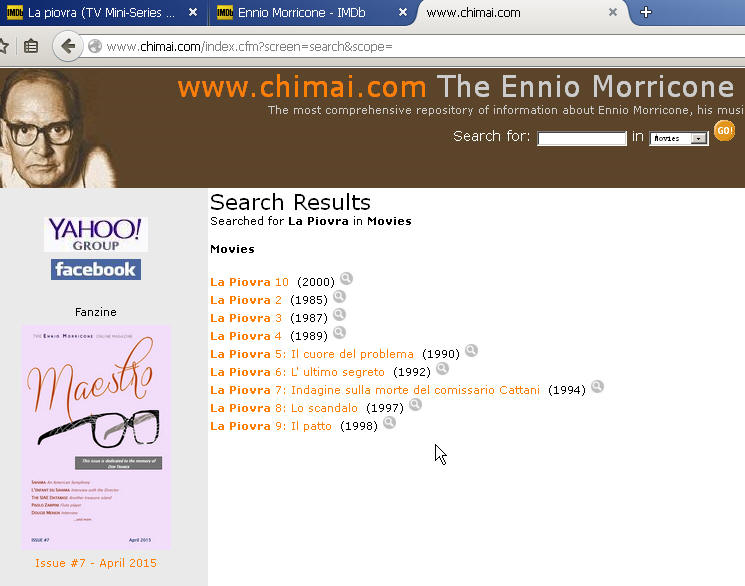745x586 pixels.
Task: Click the Maestro fanzine cover thumbnail
Action: (x=96, y=437)
